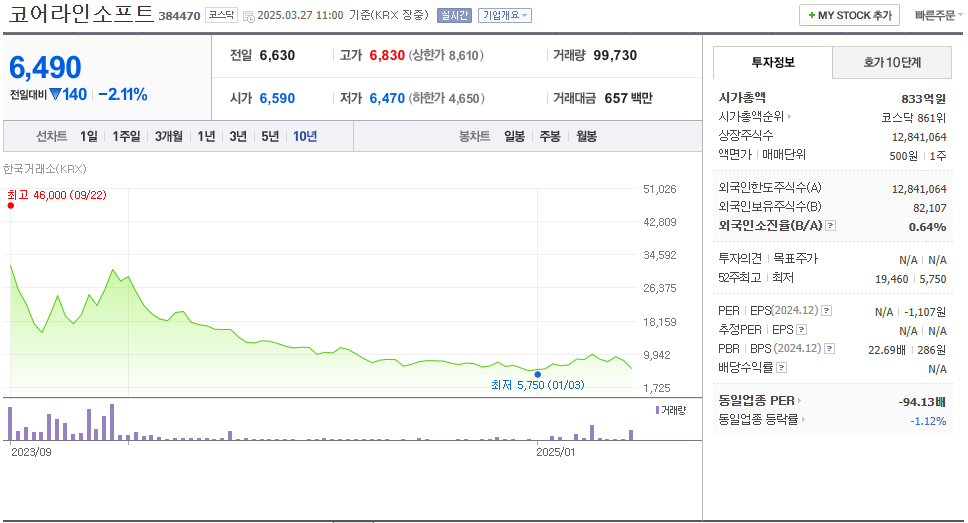Click the 2025/01 date axis label
The height and width of the screenshot is (523, 968).
tap(556, 452)
